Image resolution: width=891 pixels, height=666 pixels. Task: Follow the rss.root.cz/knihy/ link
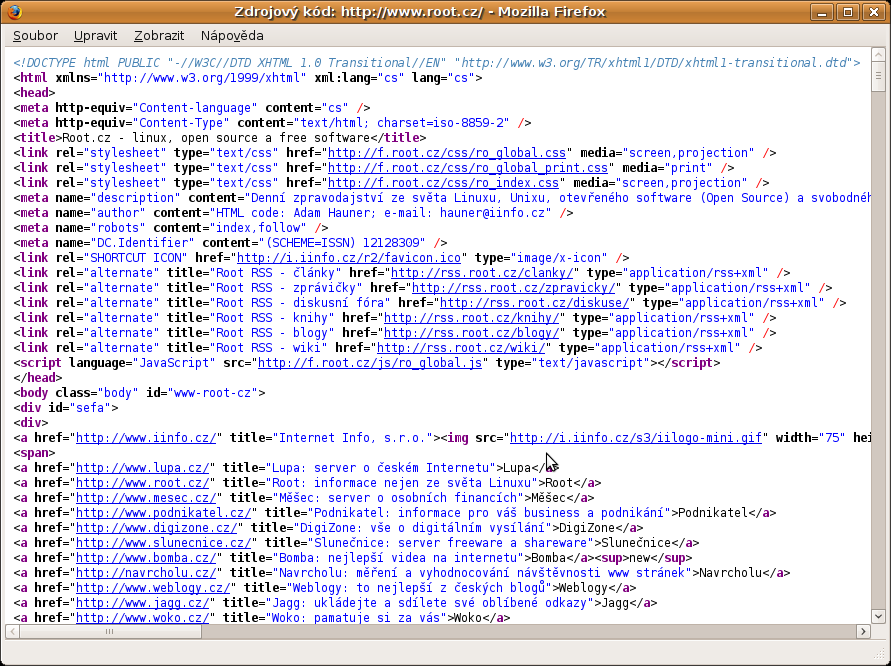[x=471, y=318]
